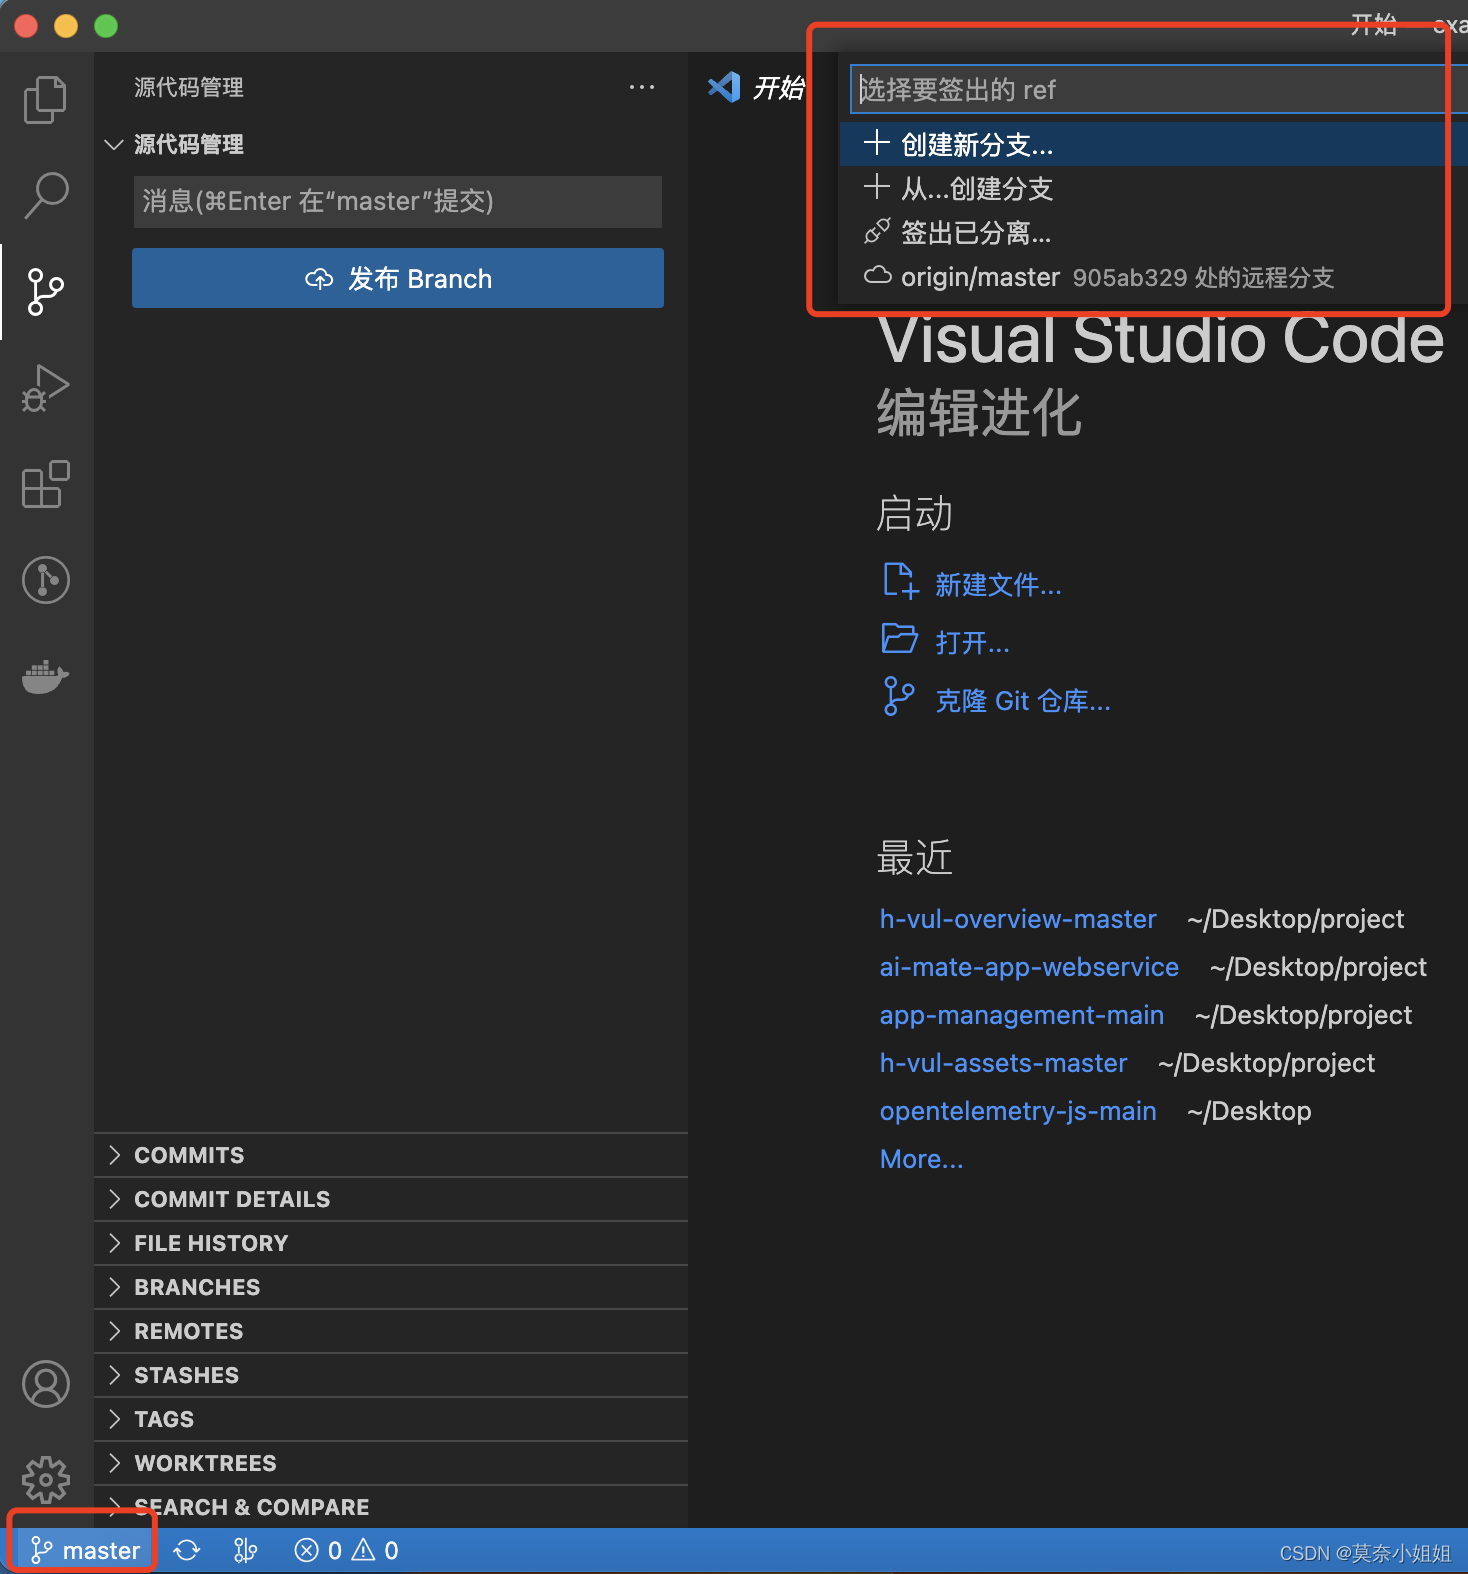Expand the WORKTREES section

point(391,1463)
